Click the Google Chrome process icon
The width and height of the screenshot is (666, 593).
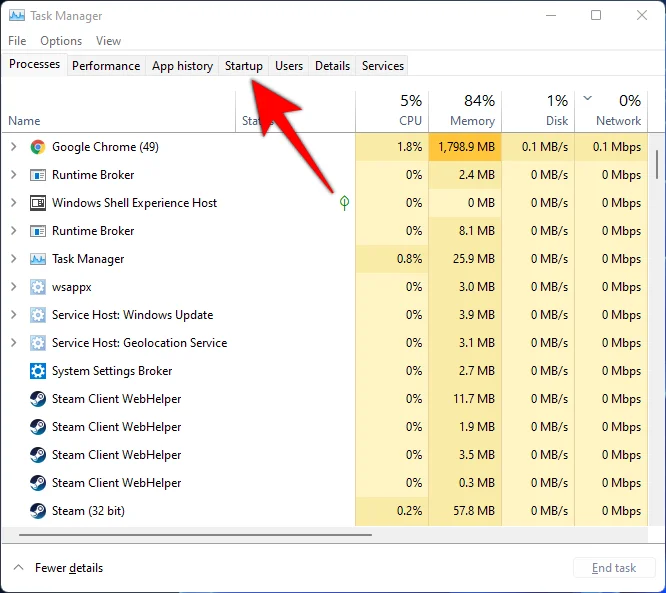coord(38,147)
